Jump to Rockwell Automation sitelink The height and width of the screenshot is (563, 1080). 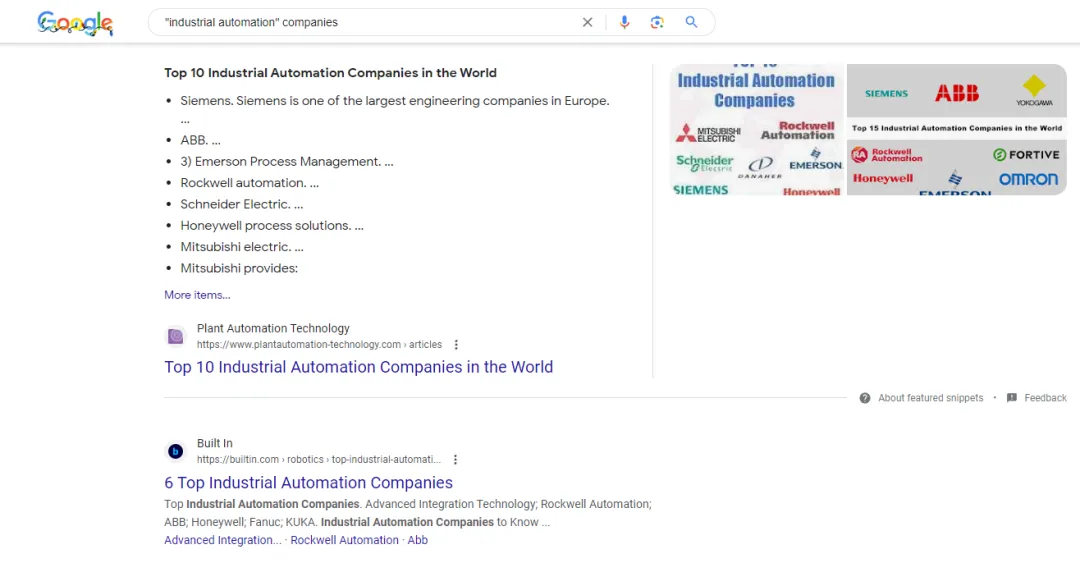point(344,540)
